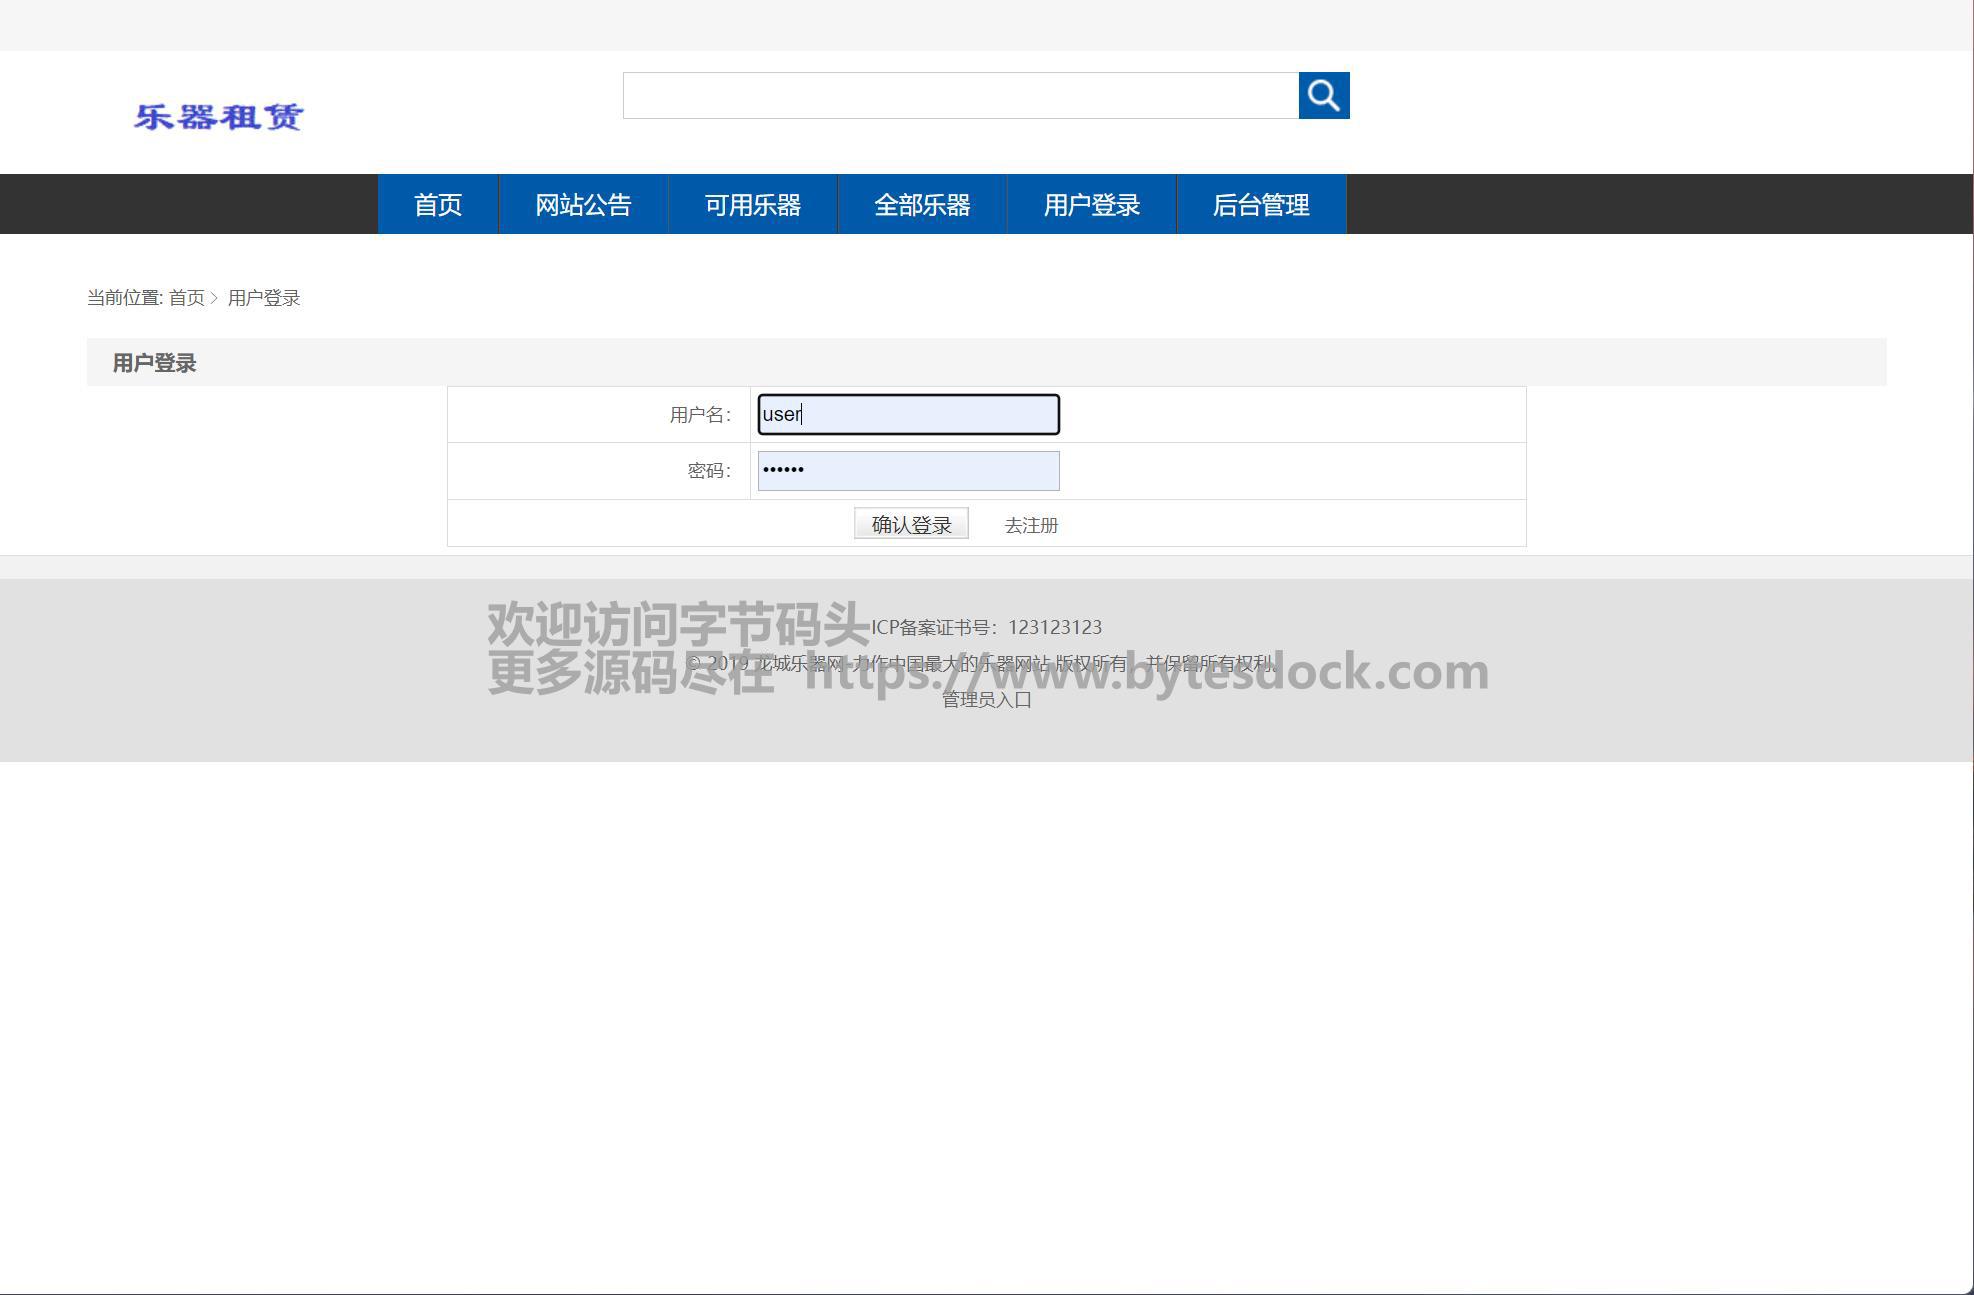Open the 管理员入口 footer link
1974x1295 pixels.
click(x=986, y=700)
